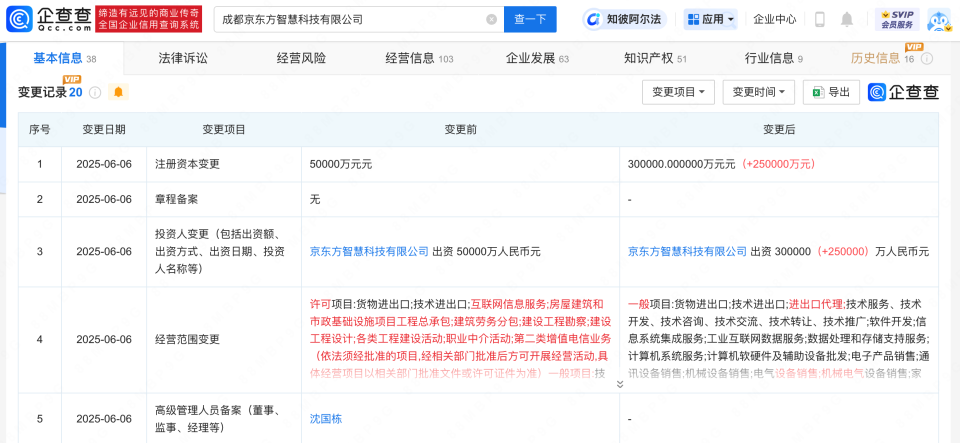Expand the 经营范围变更 row with the double chevron
960x443 pixels.
(x=620, y=384)
